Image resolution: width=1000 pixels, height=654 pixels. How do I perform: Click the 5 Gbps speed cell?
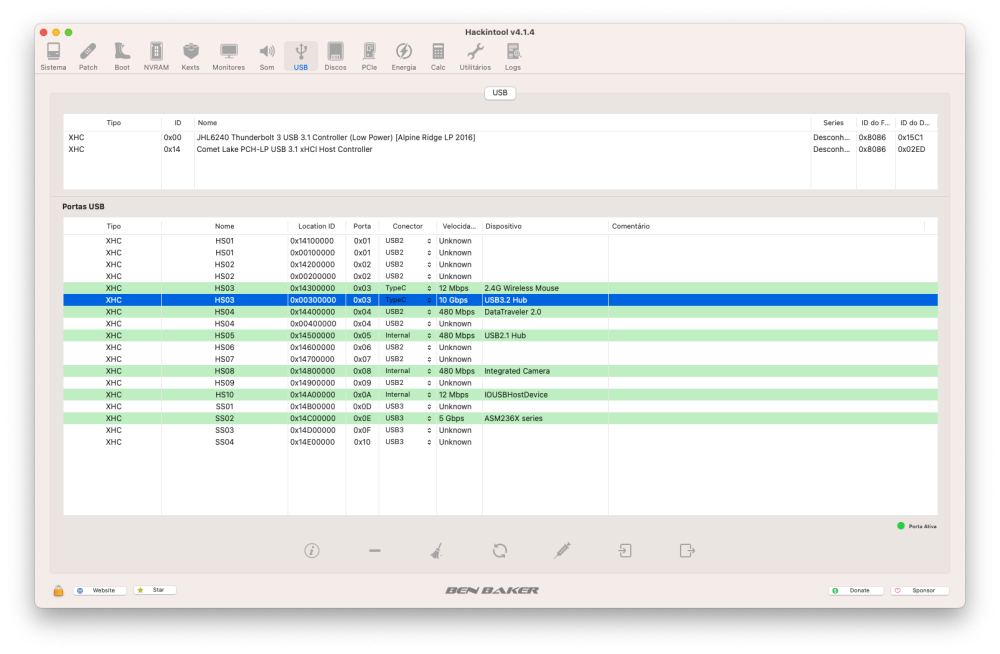pos(459,419)
